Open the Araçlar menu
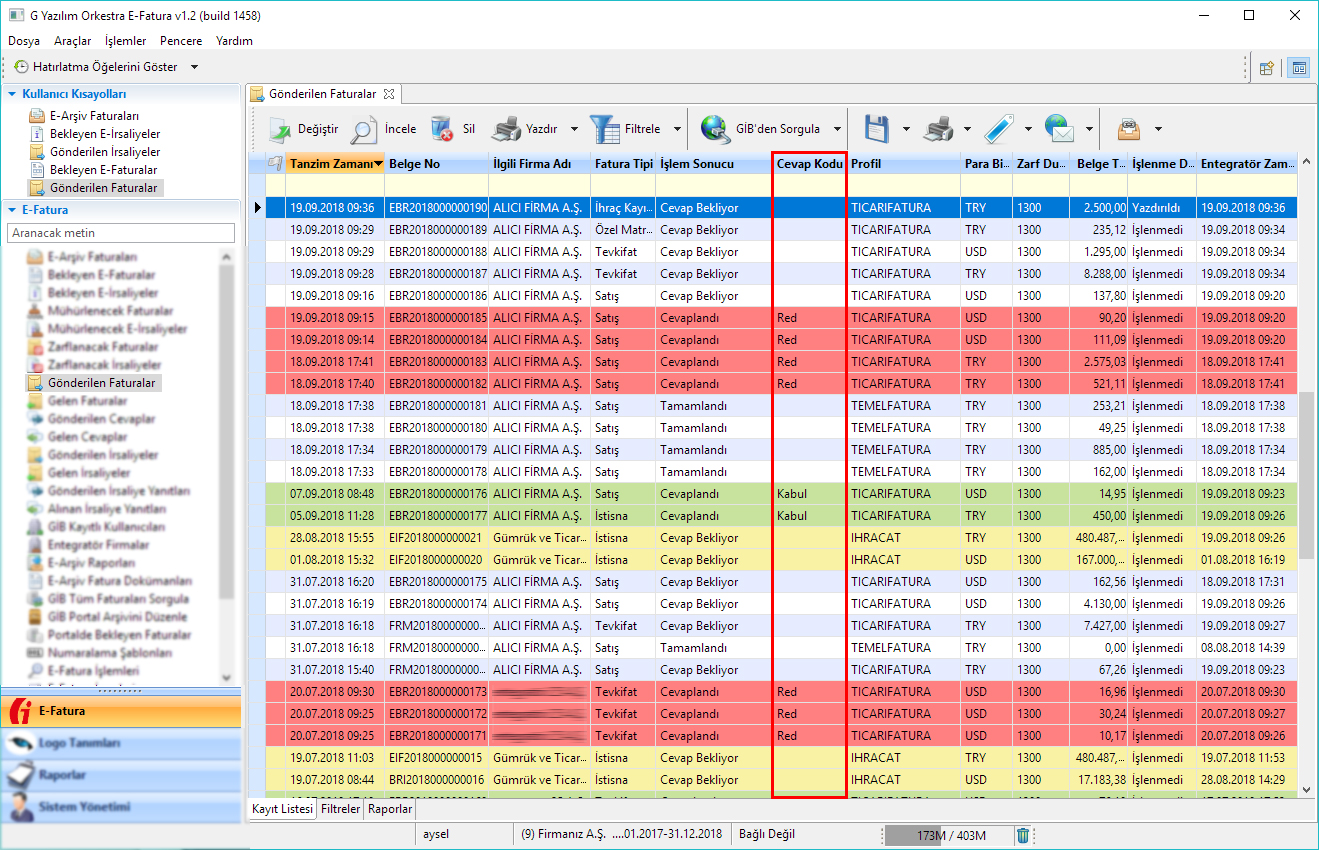 coord(72,41)
